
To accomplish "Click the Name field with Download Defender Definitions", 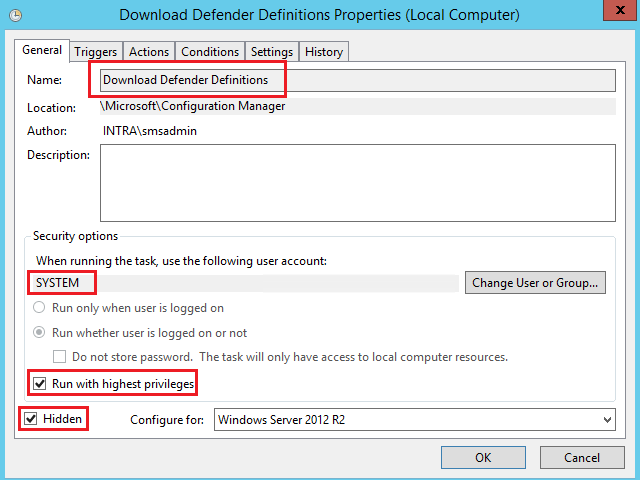I will coord(357,79).
